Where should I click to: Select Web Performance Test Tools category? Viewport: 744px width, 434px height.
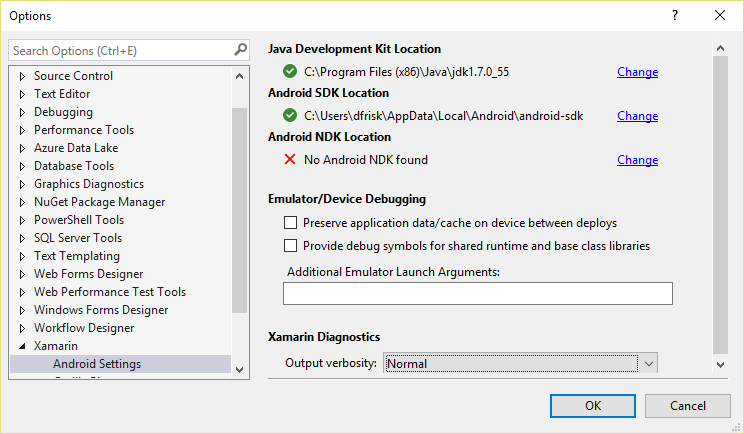(110, 292)
